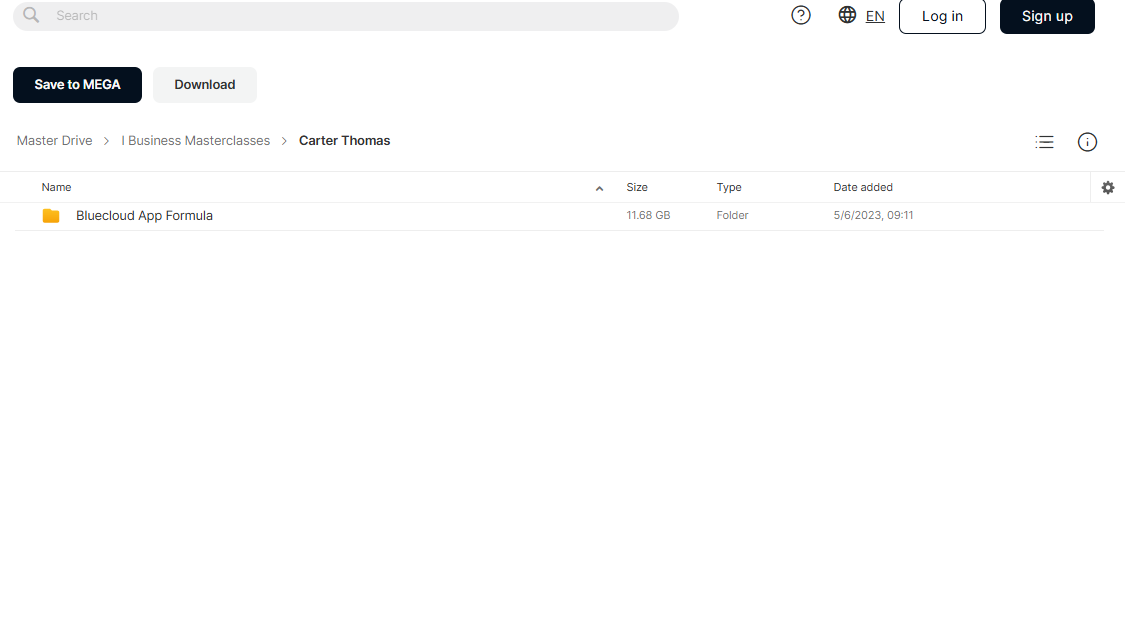Sort by the Type column
This screenshot has height=622, width=1125.
[x=729, y=187]
